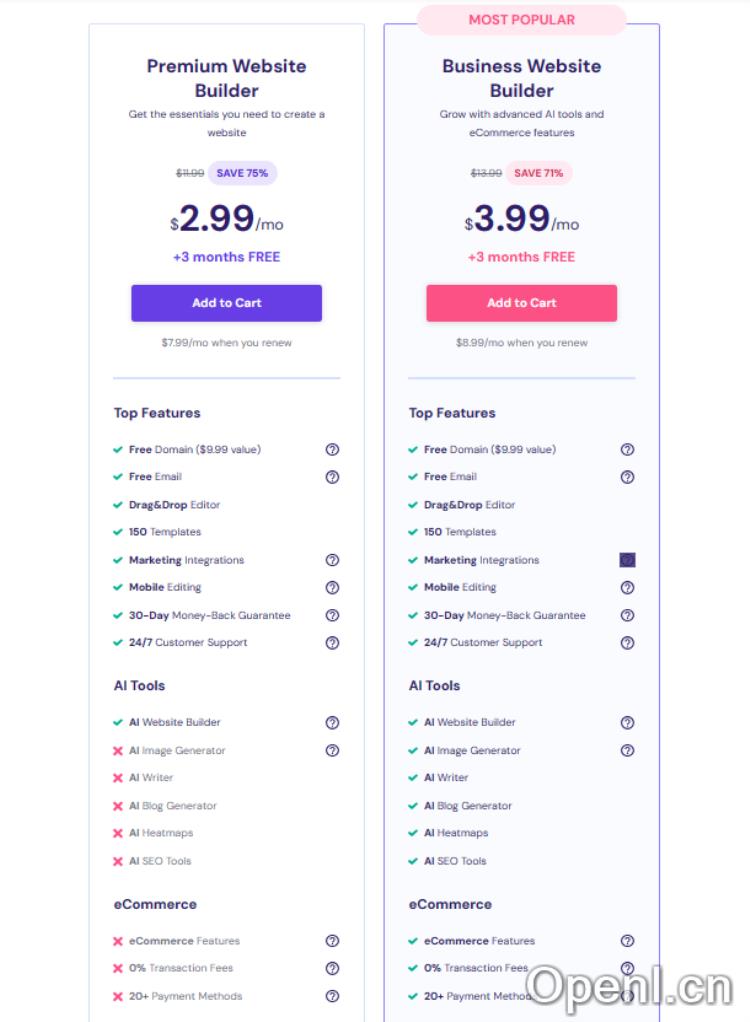The image size is (750, 1022).
Task: Add Business Website Builder to cart
Action: point(521,303)
